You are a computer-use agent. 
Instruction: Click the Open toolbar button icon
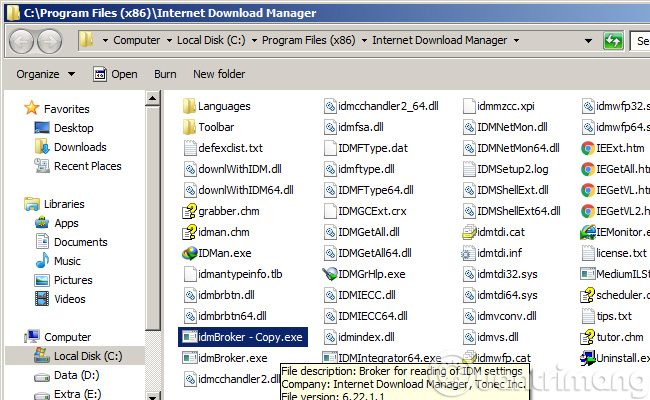(99, 74)
